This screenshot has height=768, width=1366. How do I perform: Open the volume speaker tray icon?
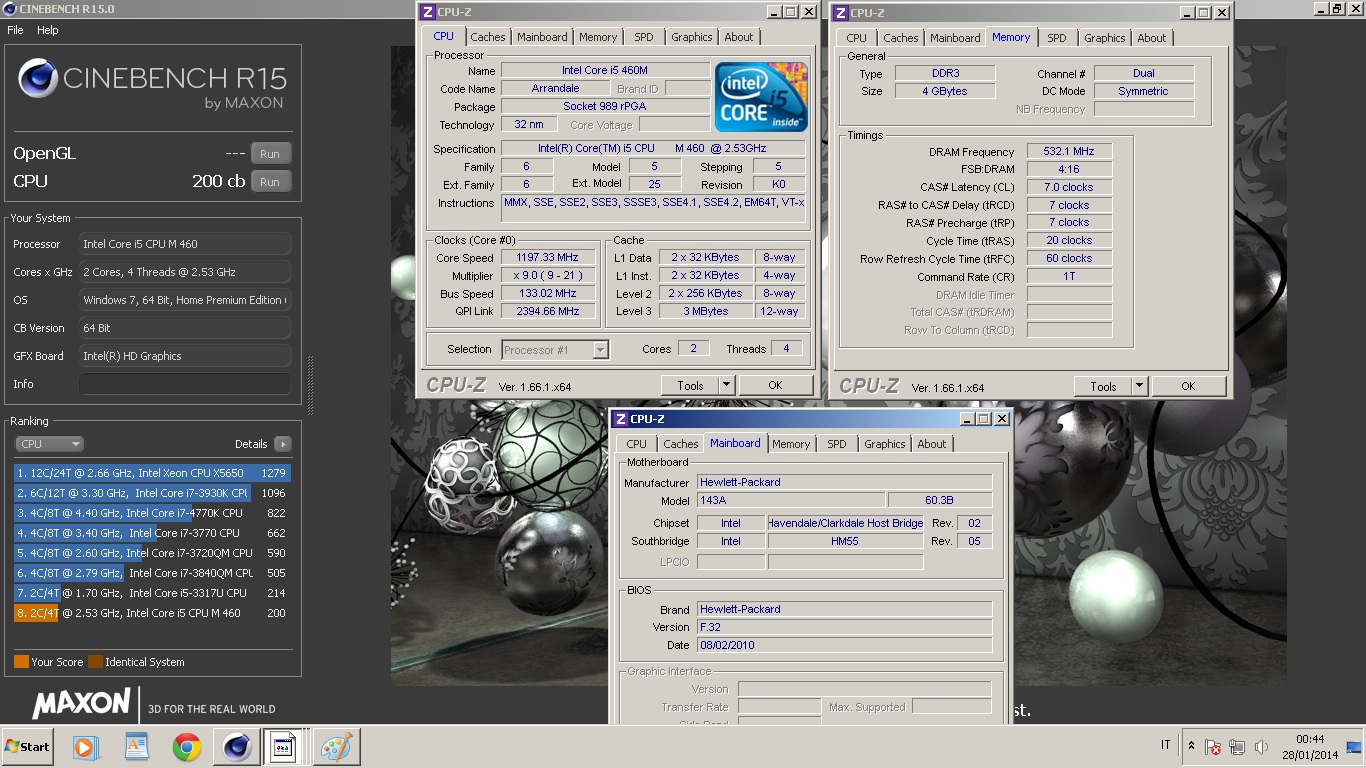tap(1261, 746)
